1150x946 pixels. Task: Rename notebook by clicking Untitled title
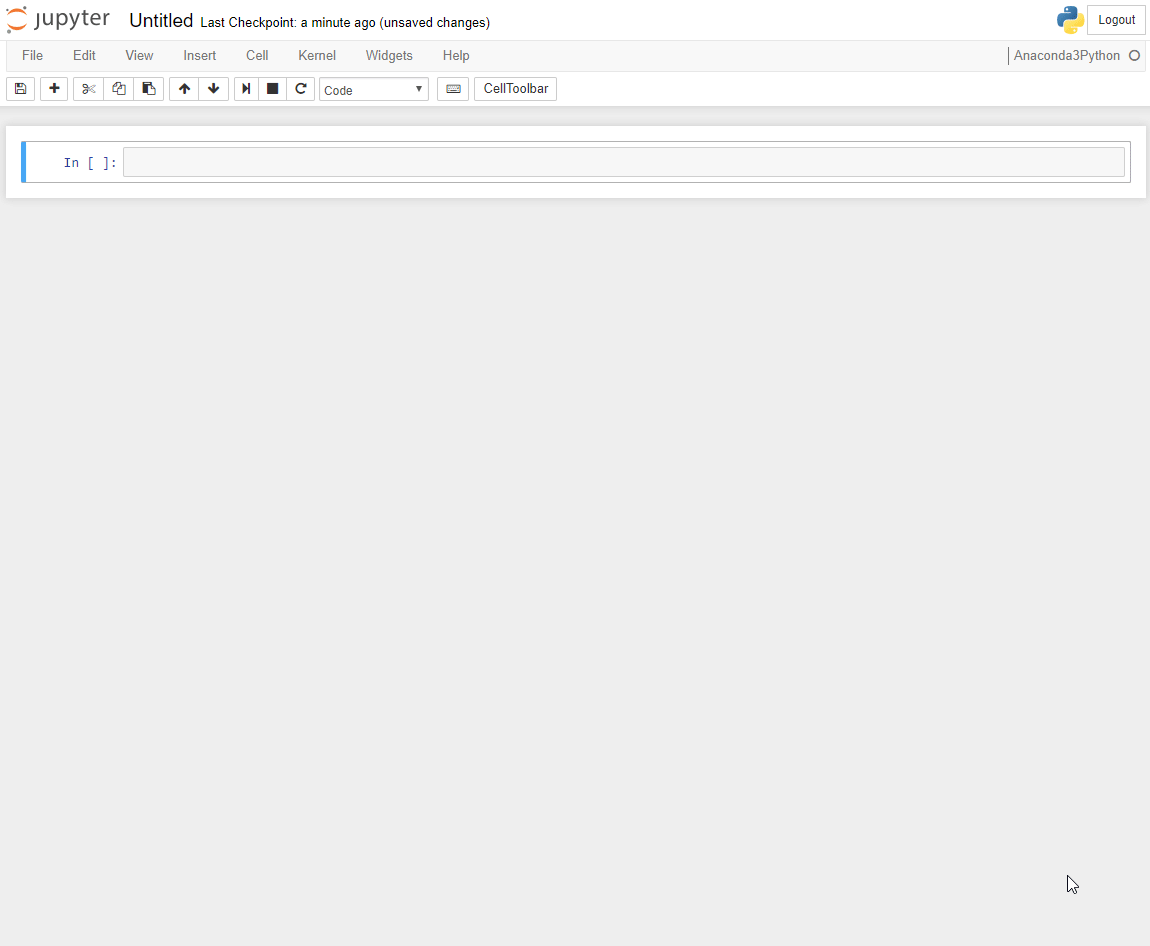(161, 21)
